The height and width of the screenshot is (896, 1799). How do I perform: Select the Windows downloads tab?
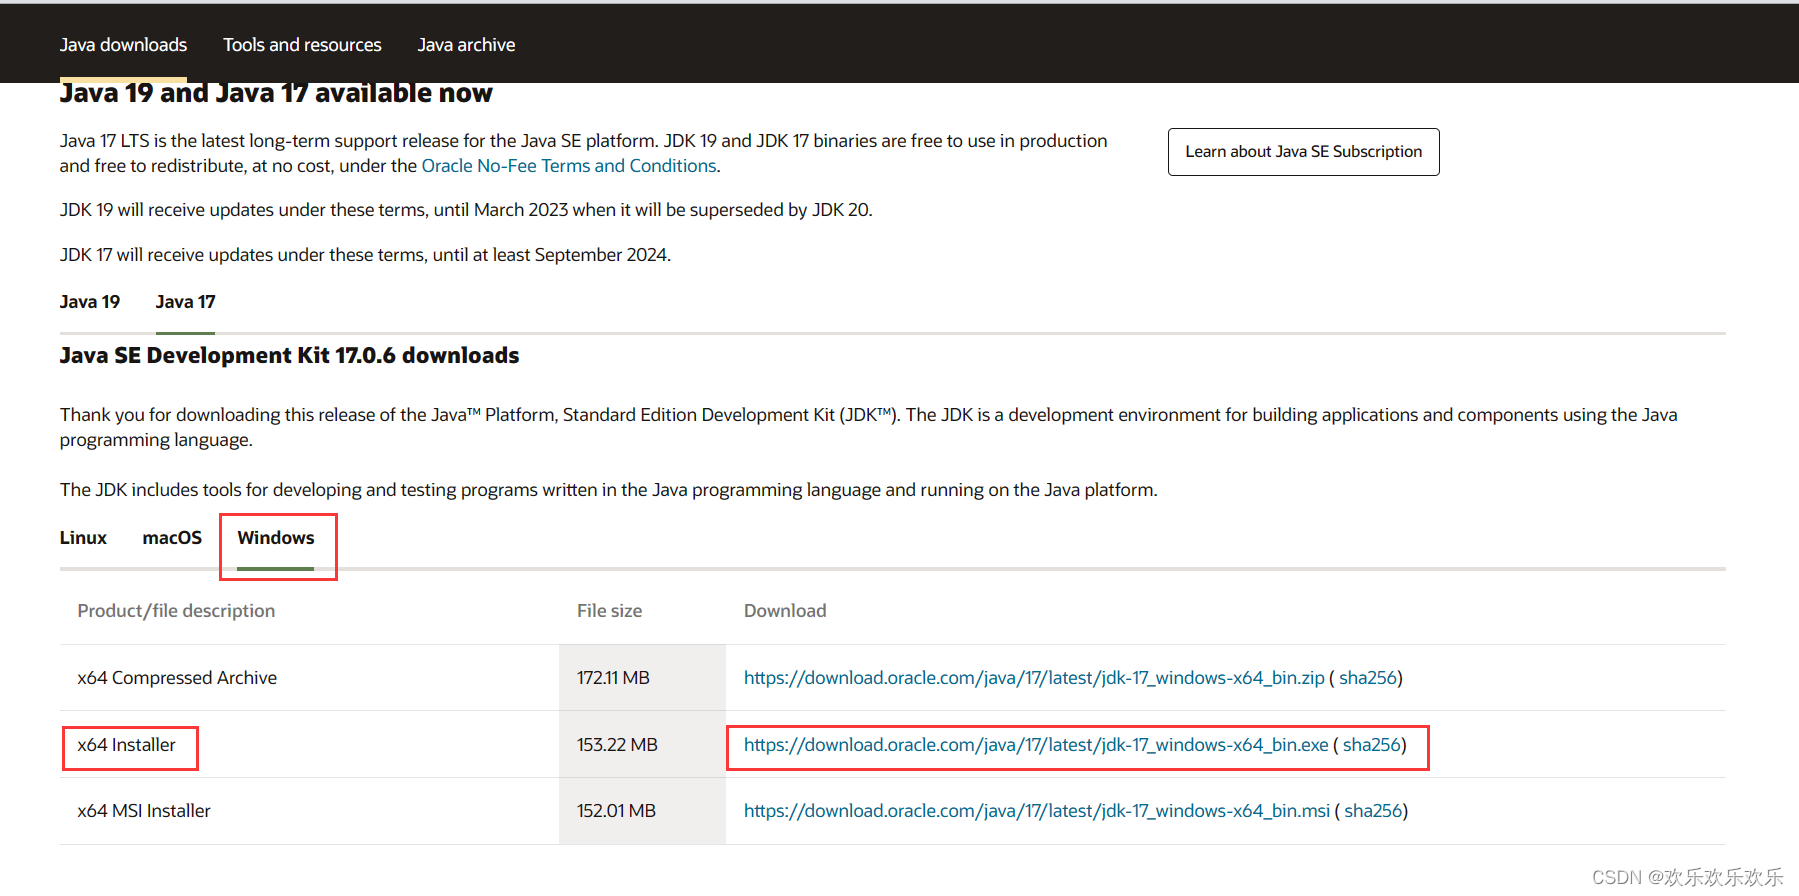[x=276, y=538]
